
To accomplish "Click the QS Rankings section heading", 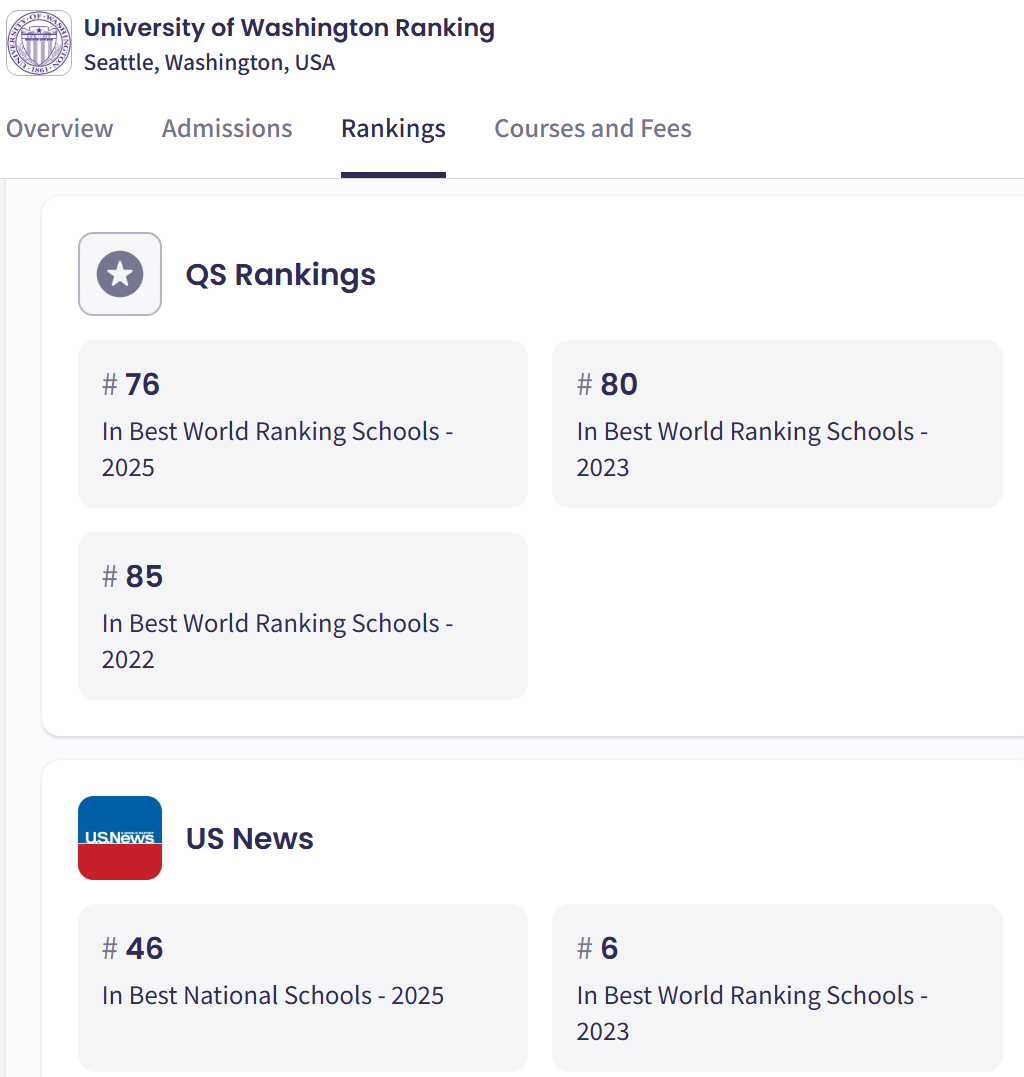I will pos(281,275).
